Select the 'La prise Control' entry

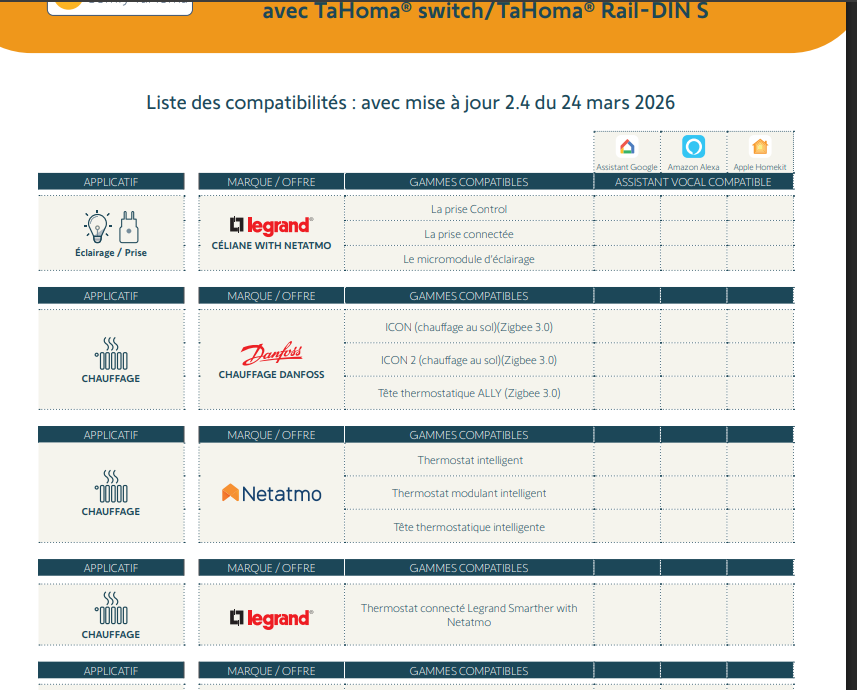(x=469, y=209)
